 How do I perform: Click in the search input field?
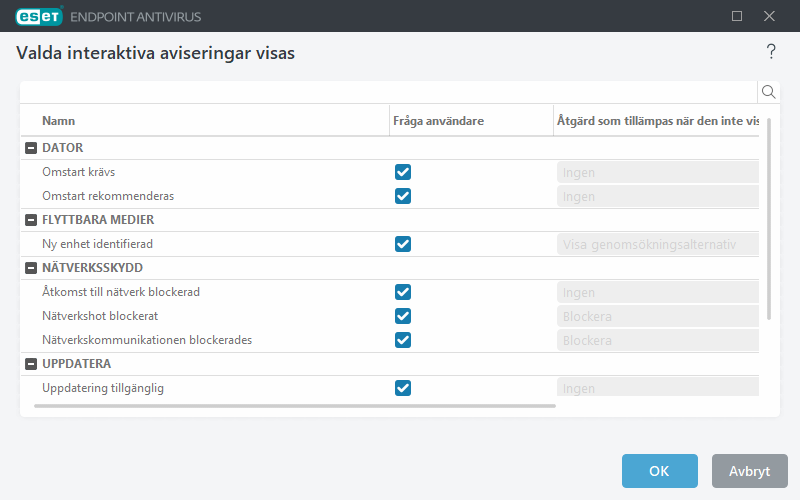tap(388, 92)
